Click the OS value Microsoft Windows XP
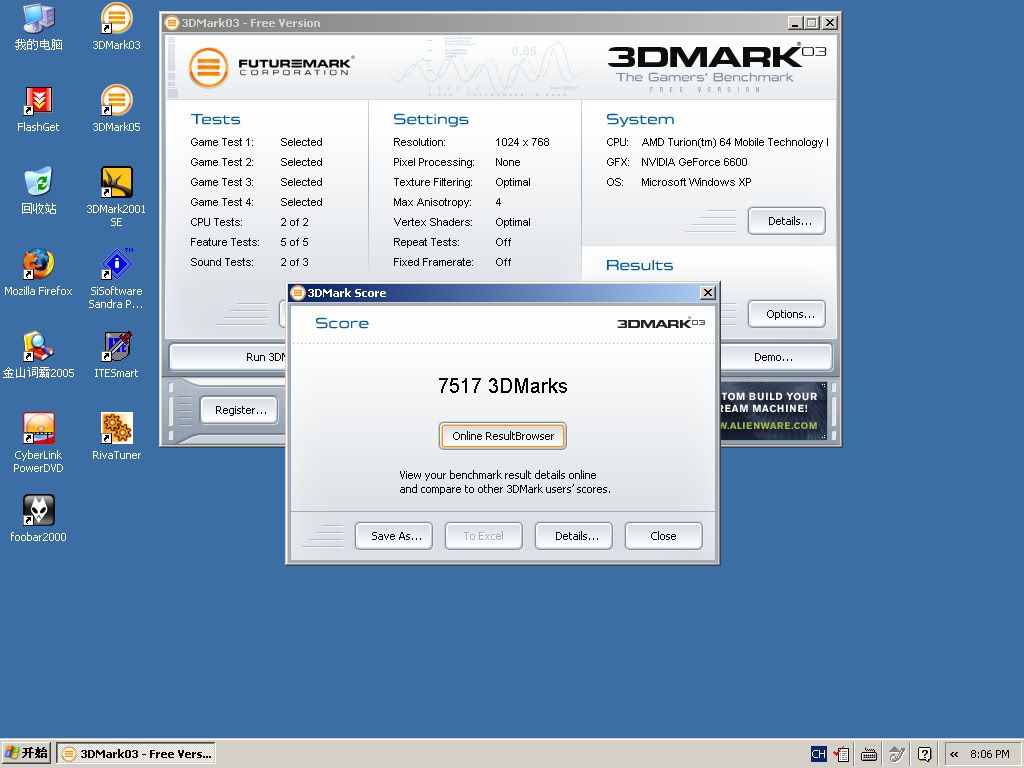 [x=696, y=182]
